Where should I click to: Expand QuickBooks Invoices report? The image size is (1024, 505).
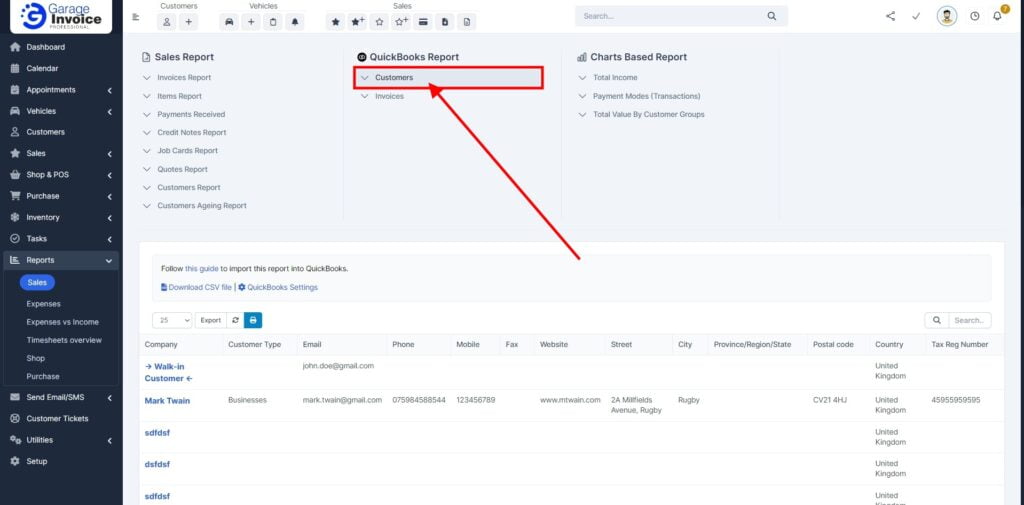[389, 96]
